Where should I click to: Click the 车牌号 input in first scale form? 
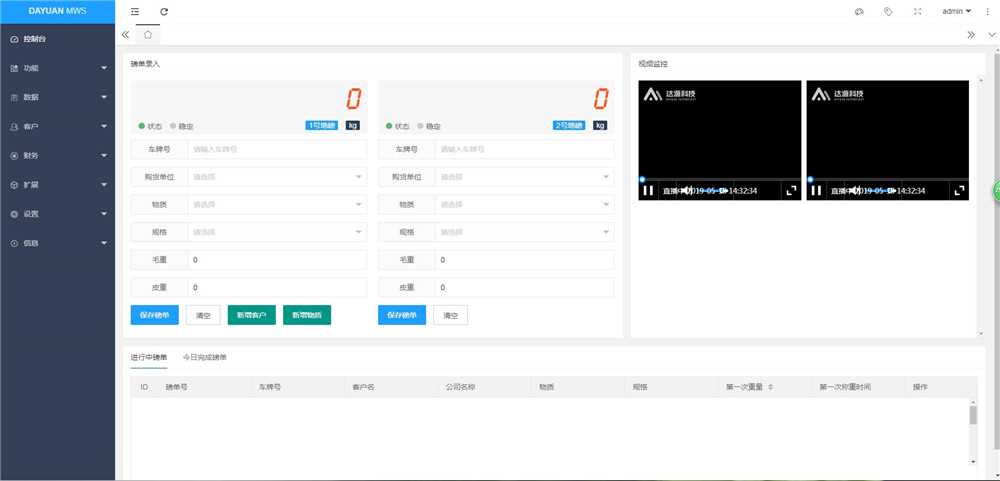276,149
